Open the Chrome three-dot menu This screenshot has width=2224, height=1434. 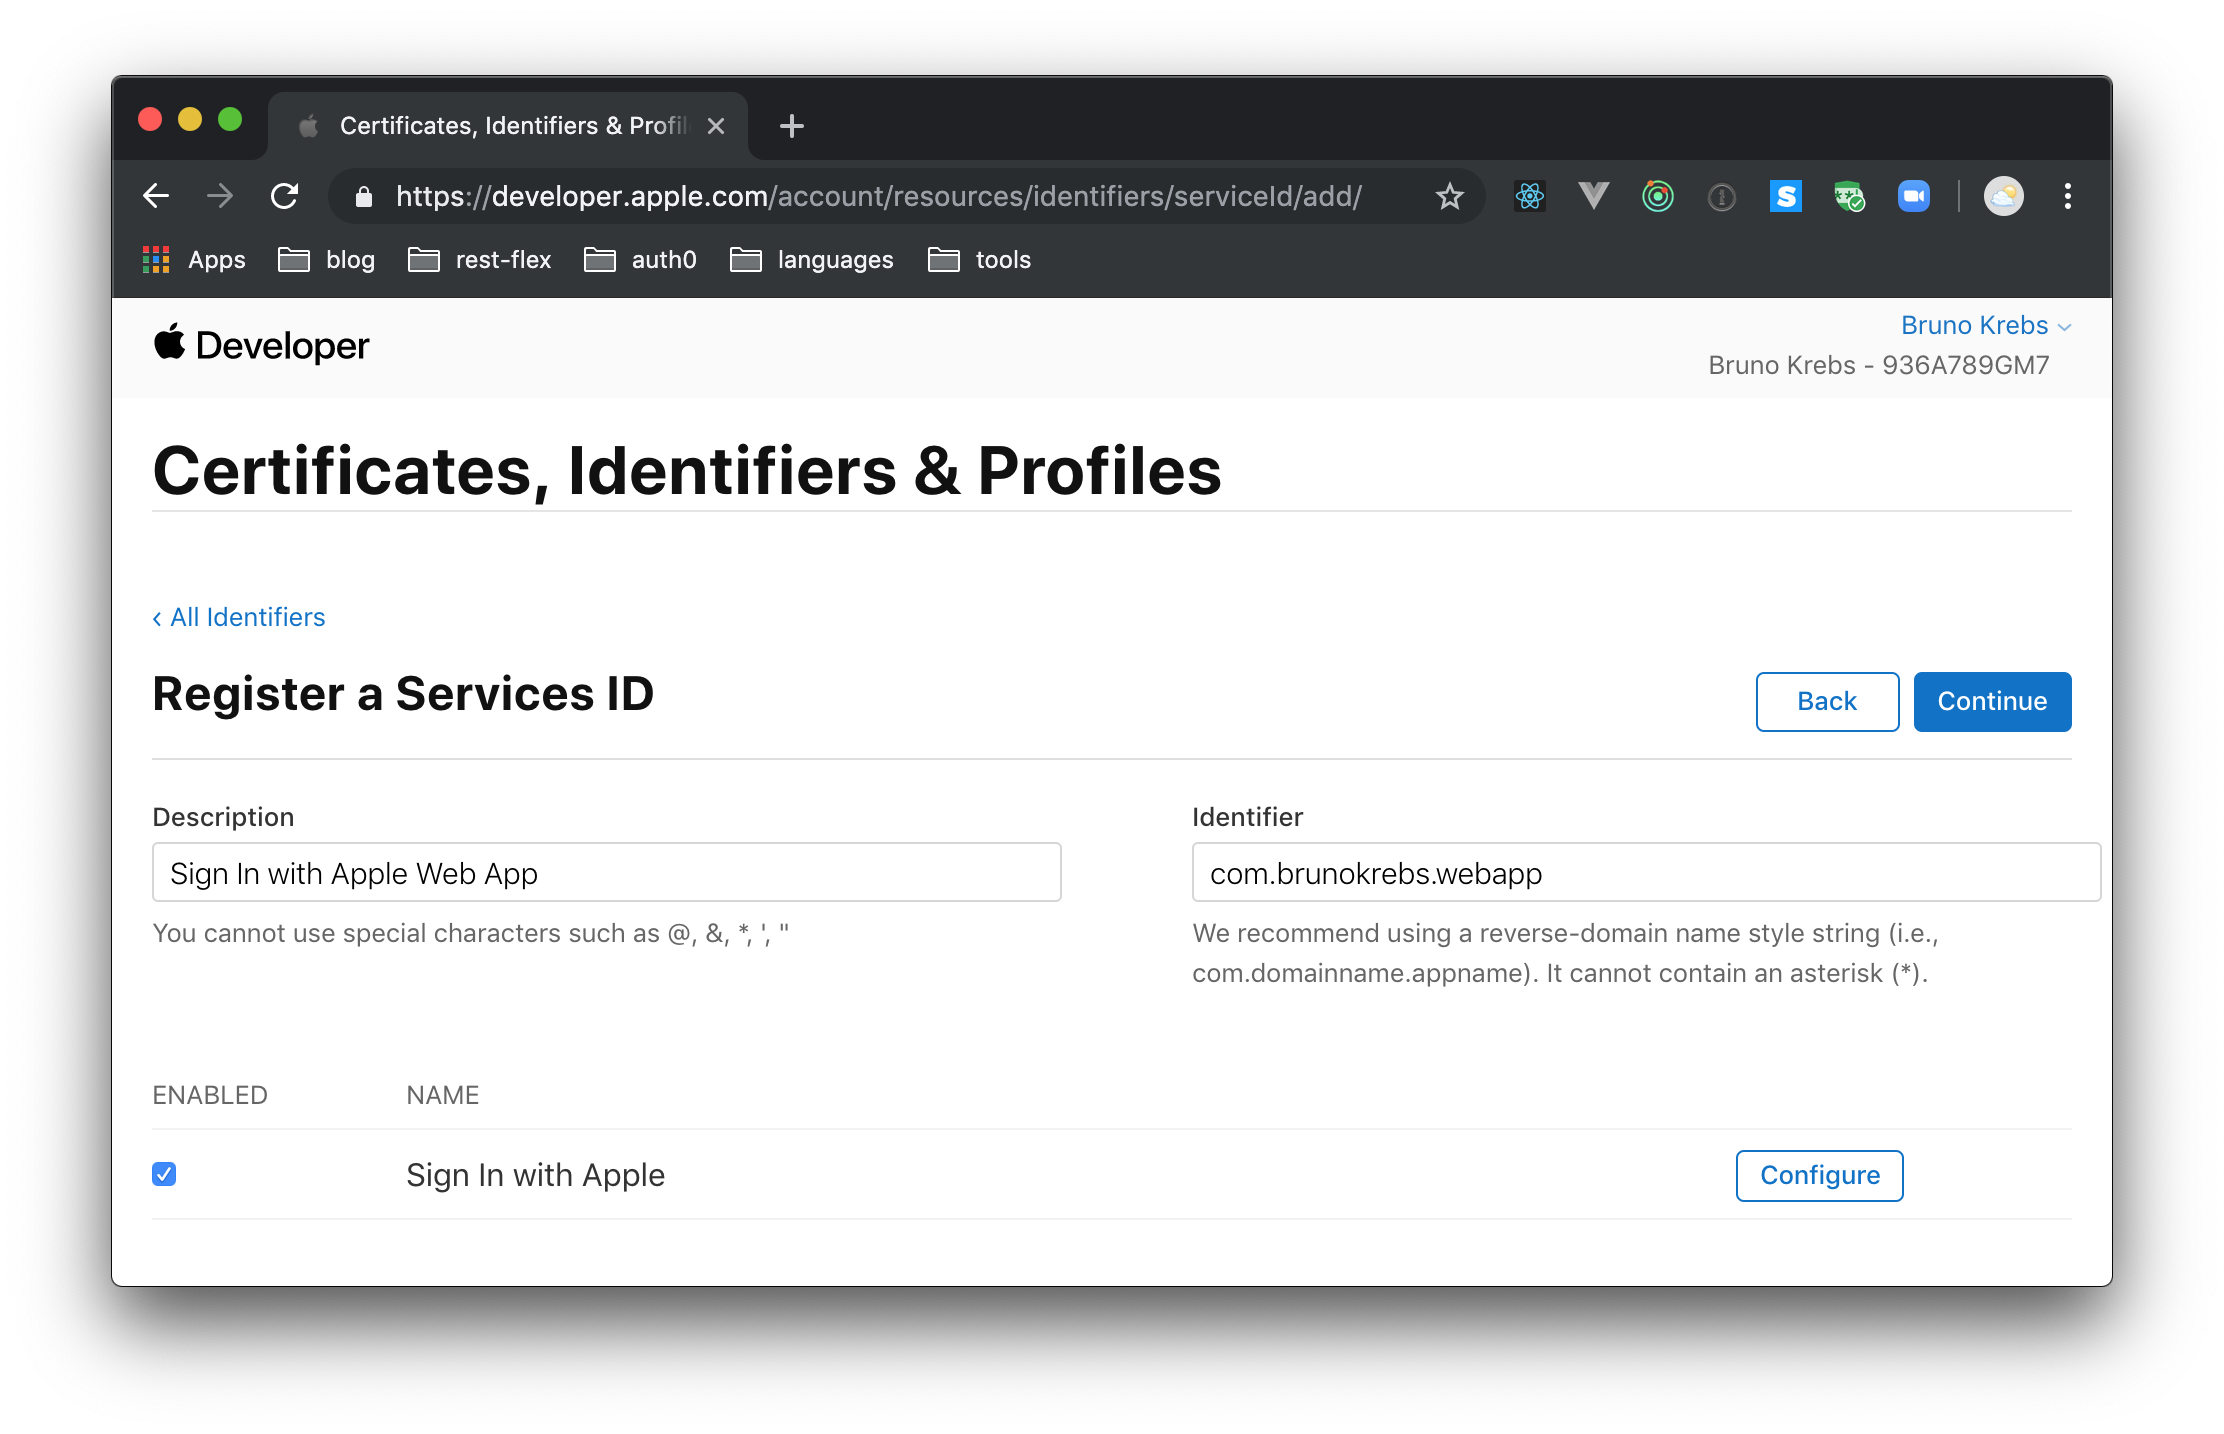(2067, 196)
